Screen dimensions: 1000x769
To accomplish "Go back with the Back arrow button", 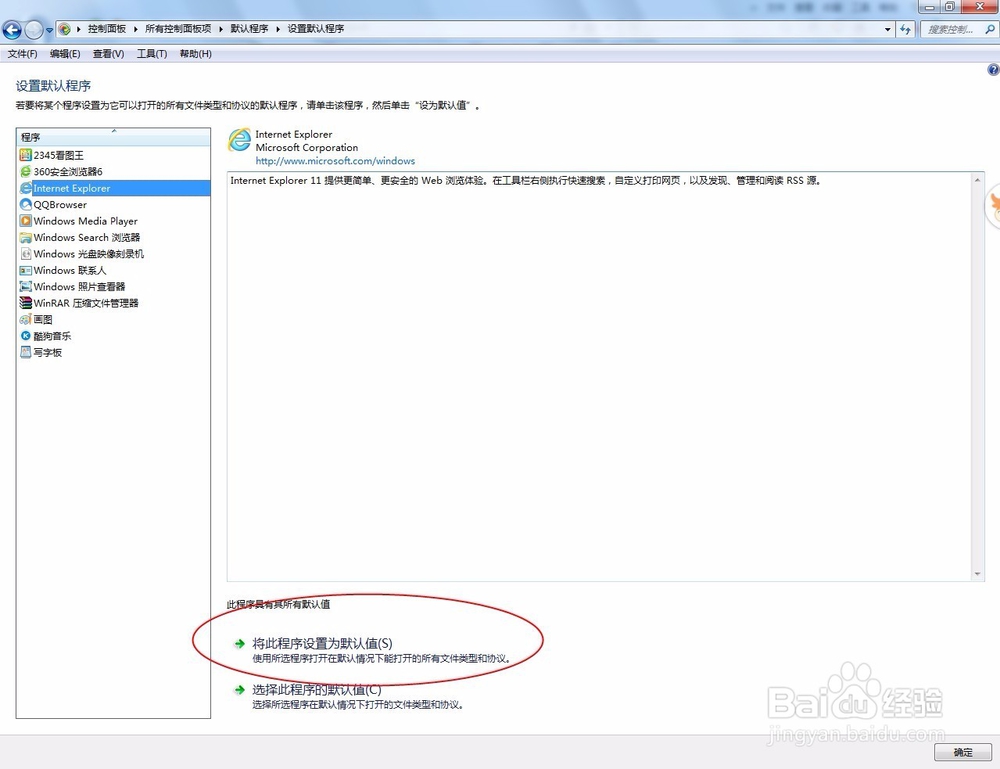I will click(12, 29).
